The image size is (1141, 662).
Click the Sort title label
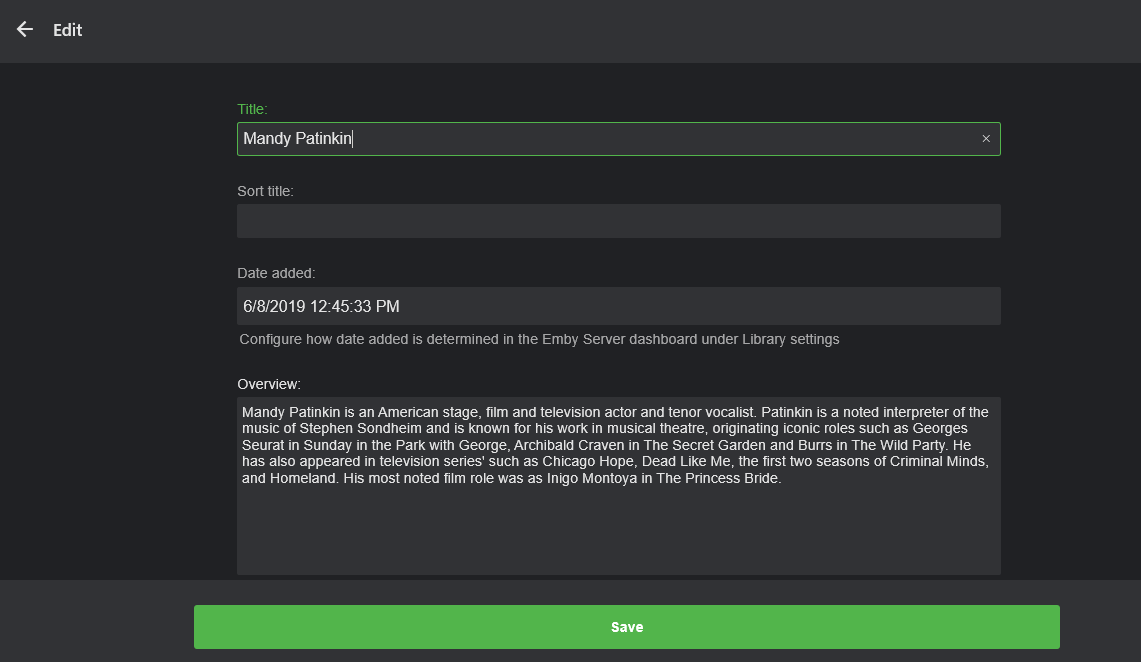coord(265,190)
